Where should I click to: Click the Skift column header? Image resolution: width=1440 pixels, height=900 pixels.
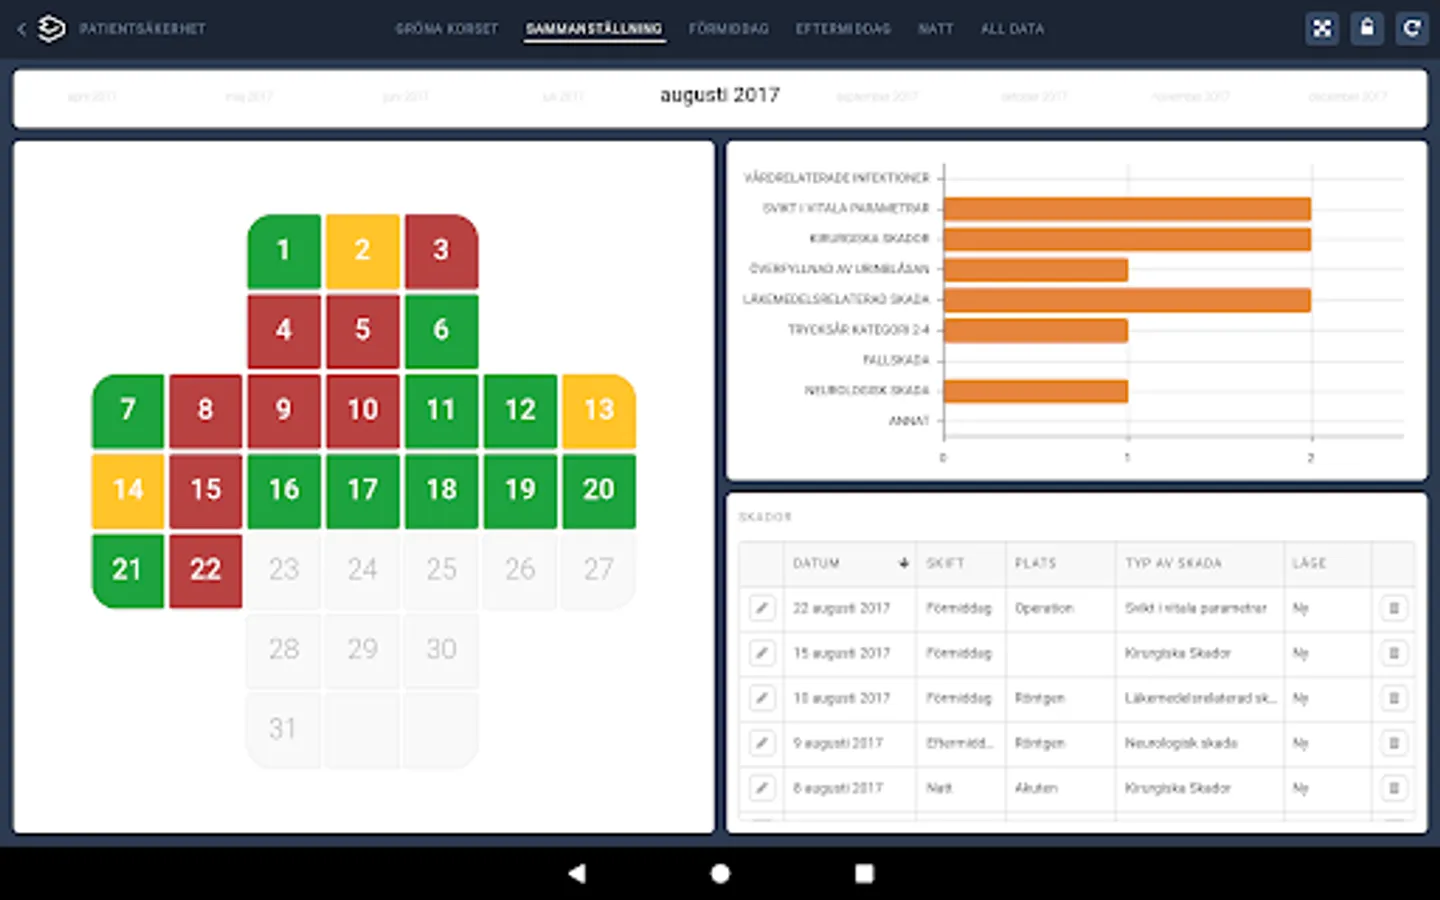(x=945, y=563)
